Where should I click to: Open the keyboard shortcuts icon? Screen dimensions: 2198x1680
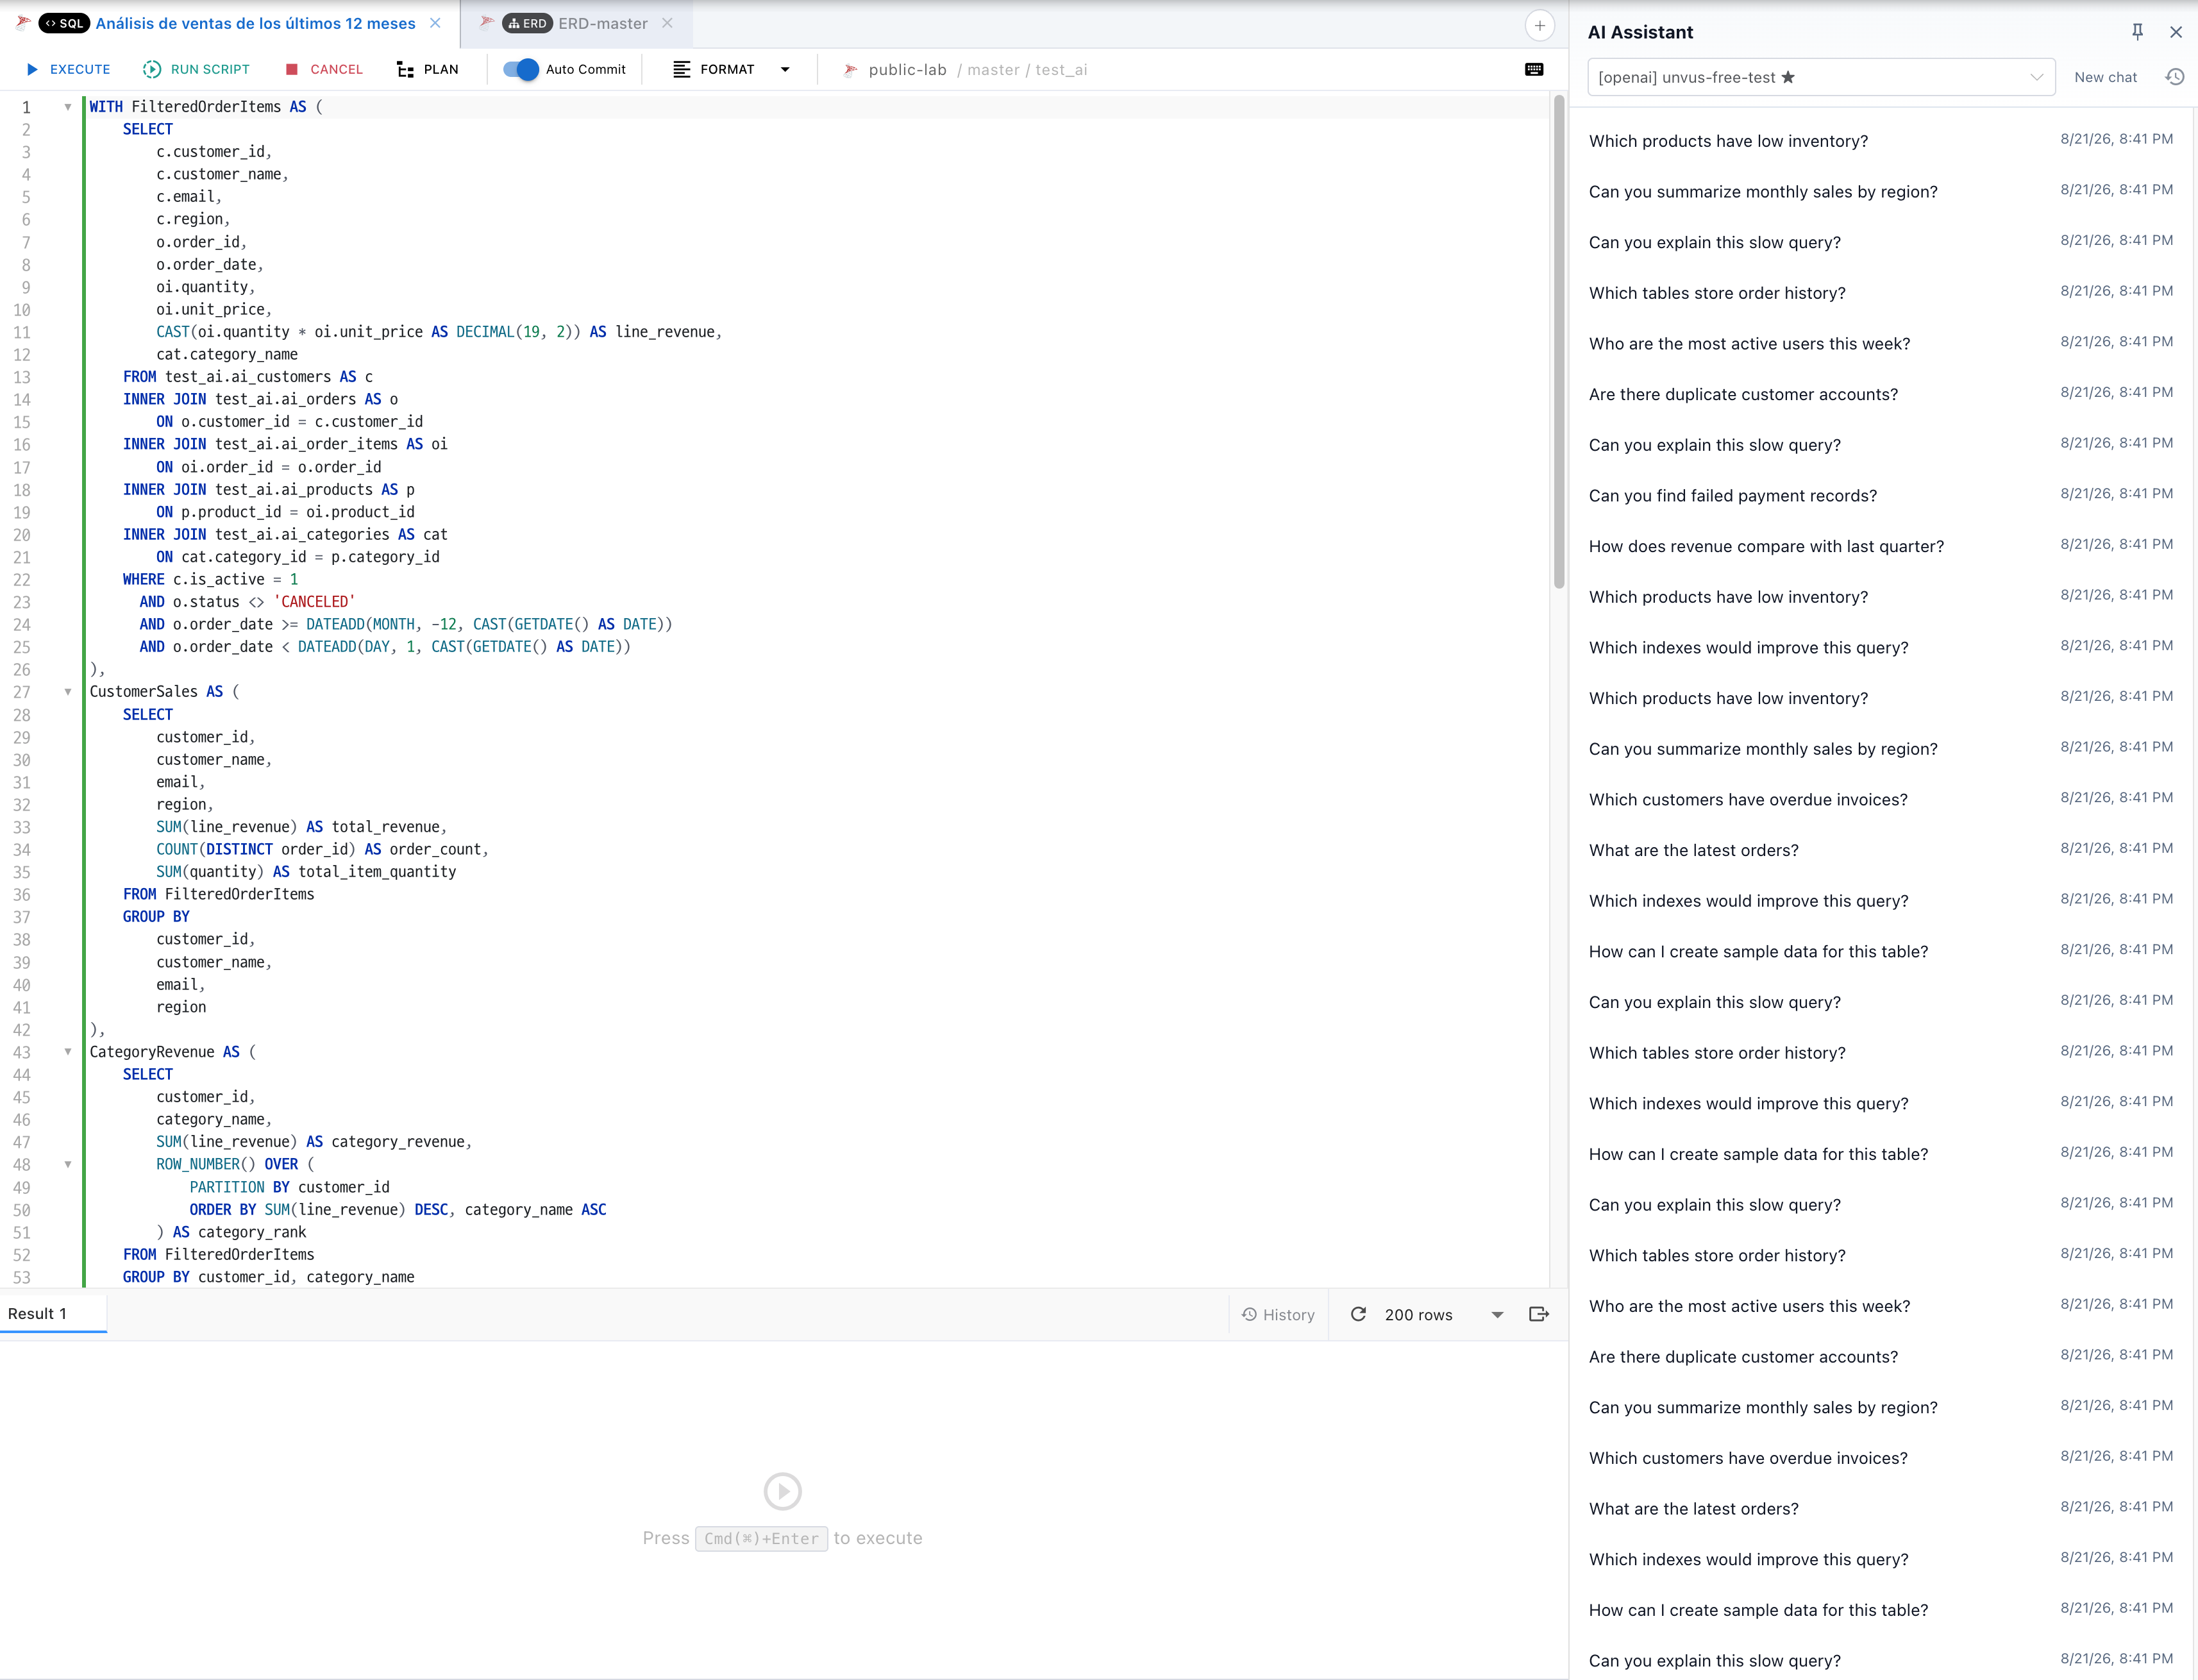pyautogui.click(x=1534, y=69)
